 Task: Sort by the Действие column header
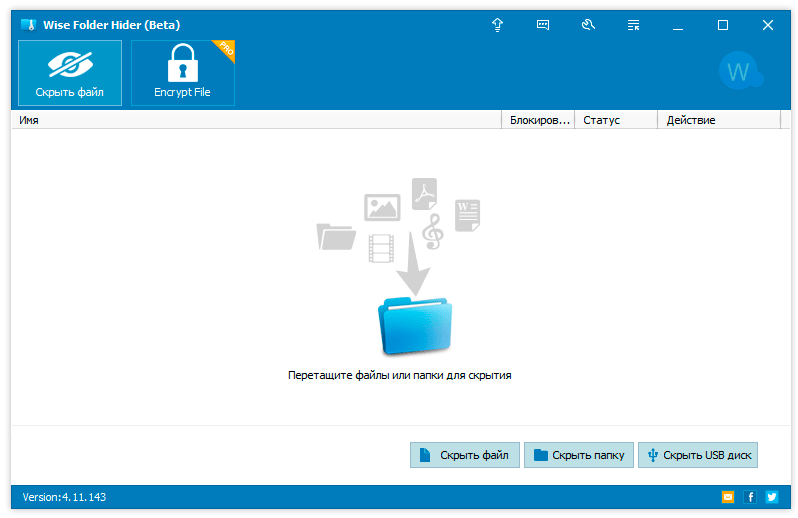point(719,120)
